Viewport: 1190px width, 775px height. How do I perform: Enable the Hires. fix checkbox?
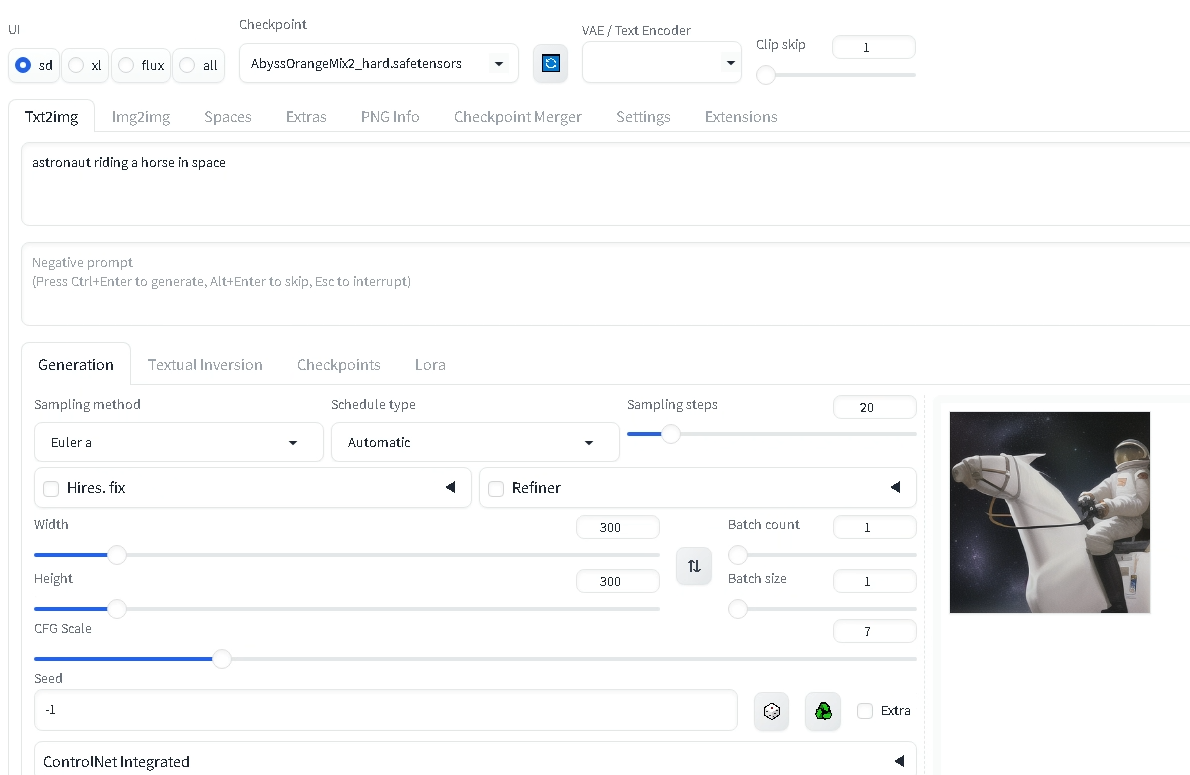point(51,489)
